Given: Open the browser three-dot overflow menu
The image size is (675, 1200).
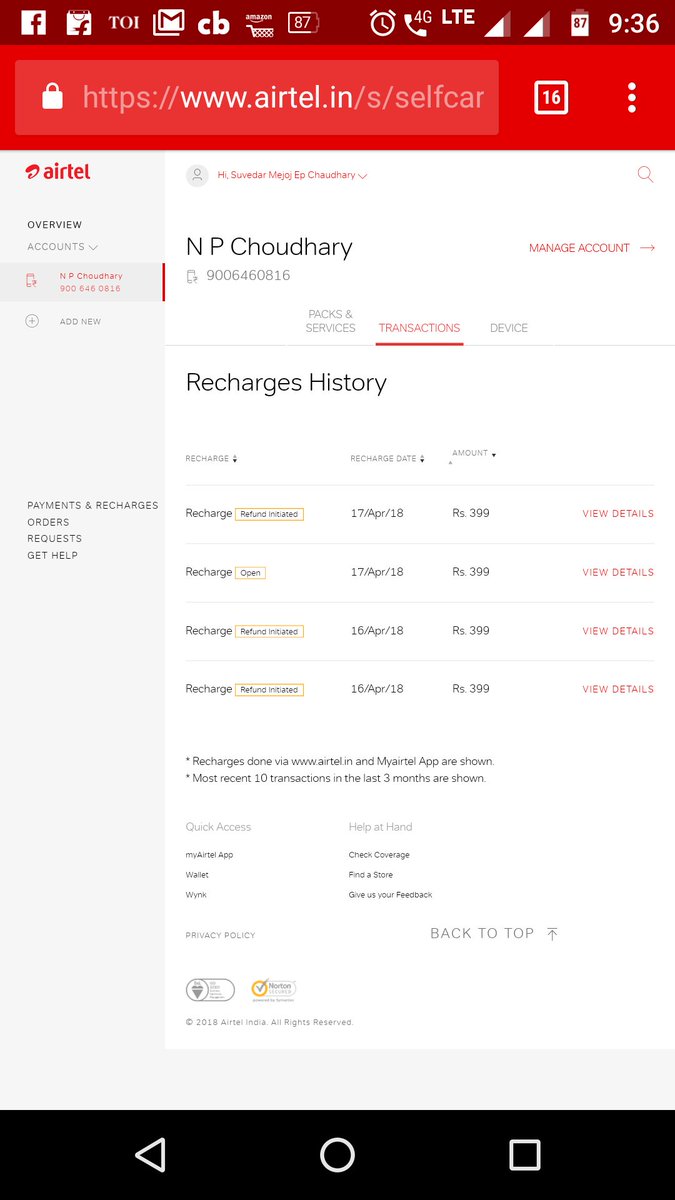Looking at the screenshot, I should [x=632, y=98].
